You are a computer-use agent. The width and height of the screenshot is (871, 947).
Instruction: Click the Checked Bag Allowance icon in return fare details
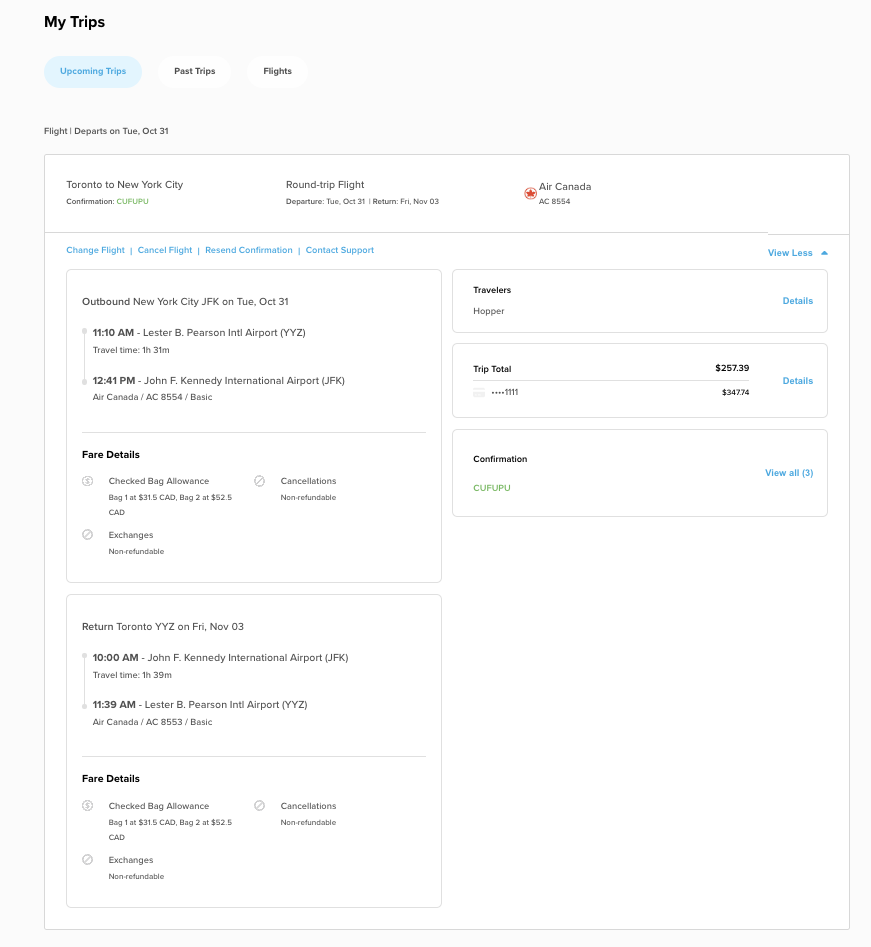pyautogui.click(x=87, y=806)
